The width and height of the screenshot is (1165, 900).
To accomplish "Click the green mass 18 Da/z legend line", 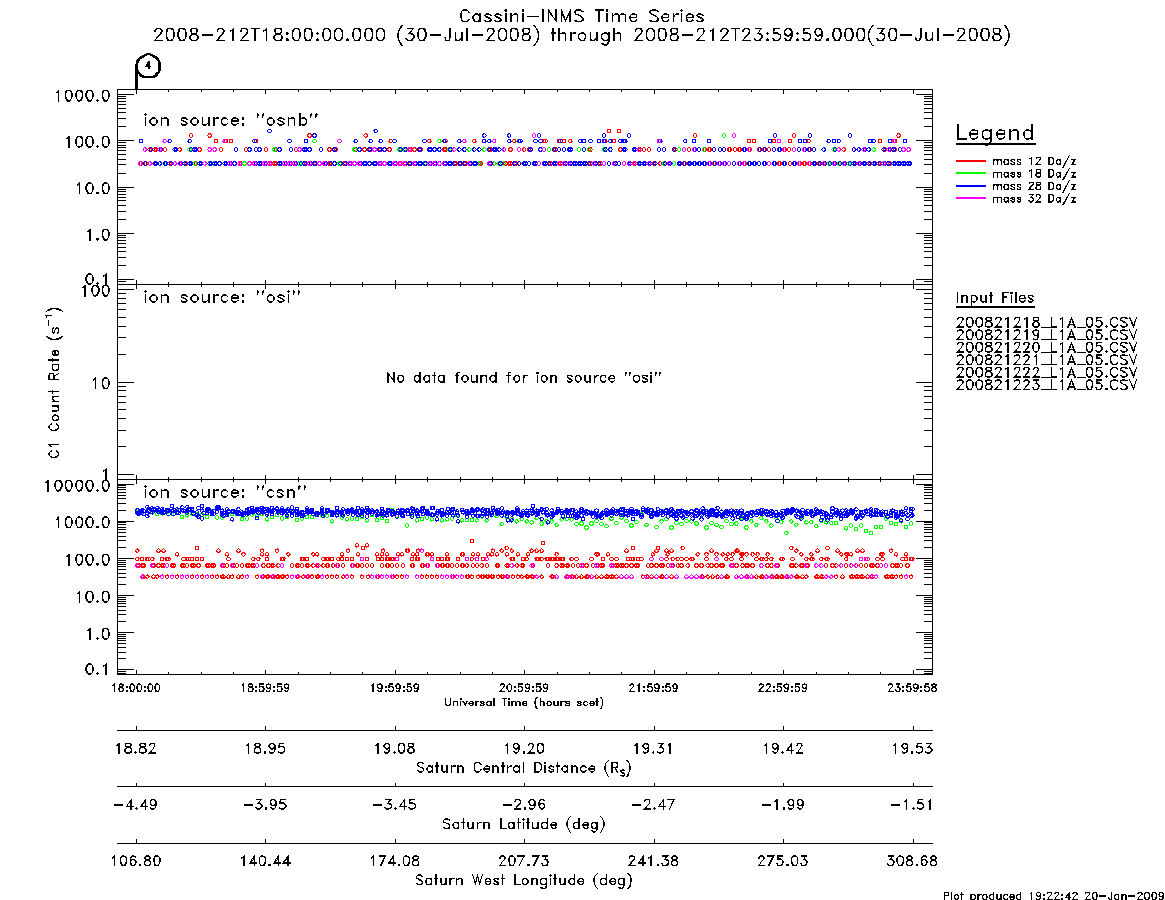I will pyautogui.click(x=970, y=173).
